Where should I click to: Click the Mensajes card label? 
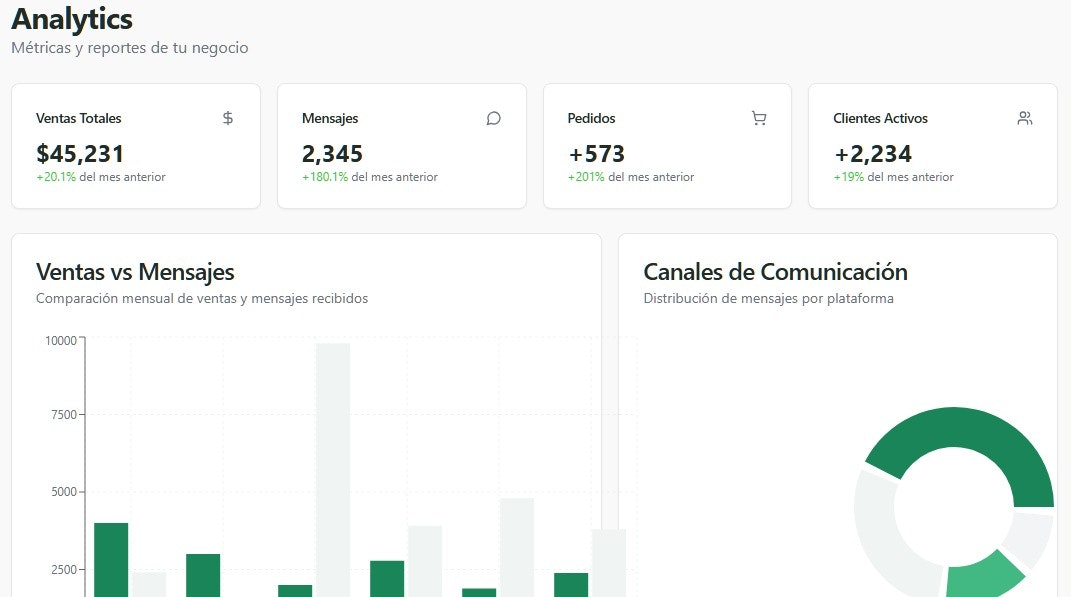click(330, 118)
